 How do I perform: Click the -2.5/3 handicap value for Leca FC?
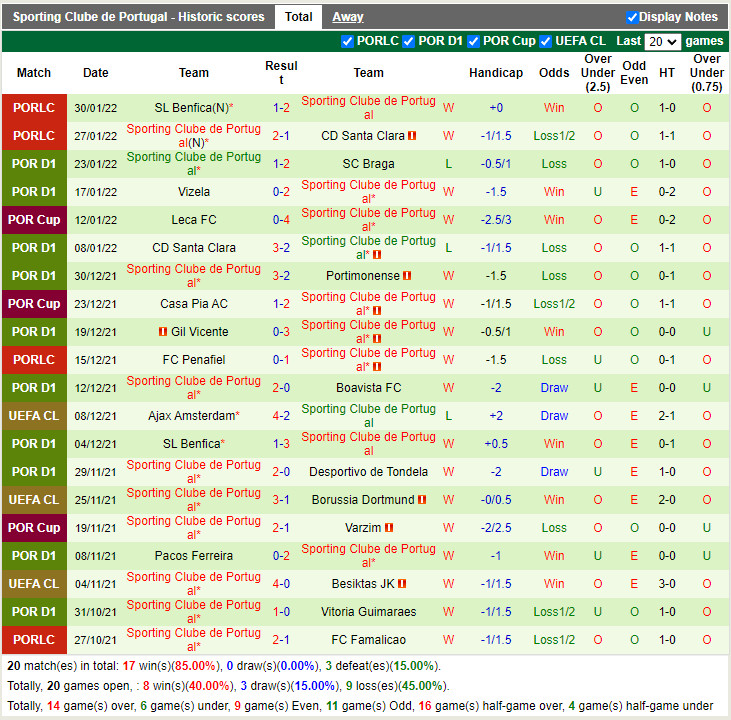[496, 220]
